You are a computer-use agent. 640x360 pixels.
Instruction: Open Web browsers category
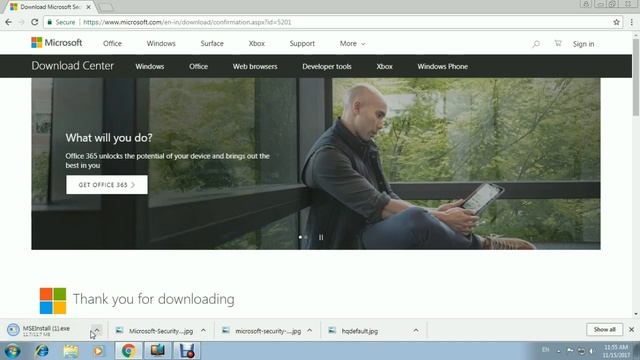(255, 67)
